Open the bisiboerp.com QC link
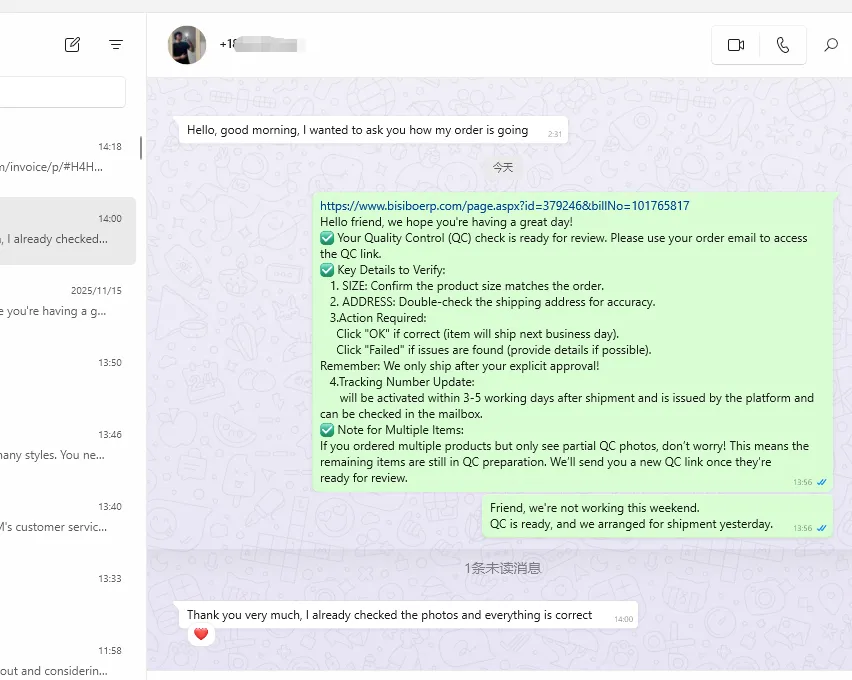 click(504, 206)
